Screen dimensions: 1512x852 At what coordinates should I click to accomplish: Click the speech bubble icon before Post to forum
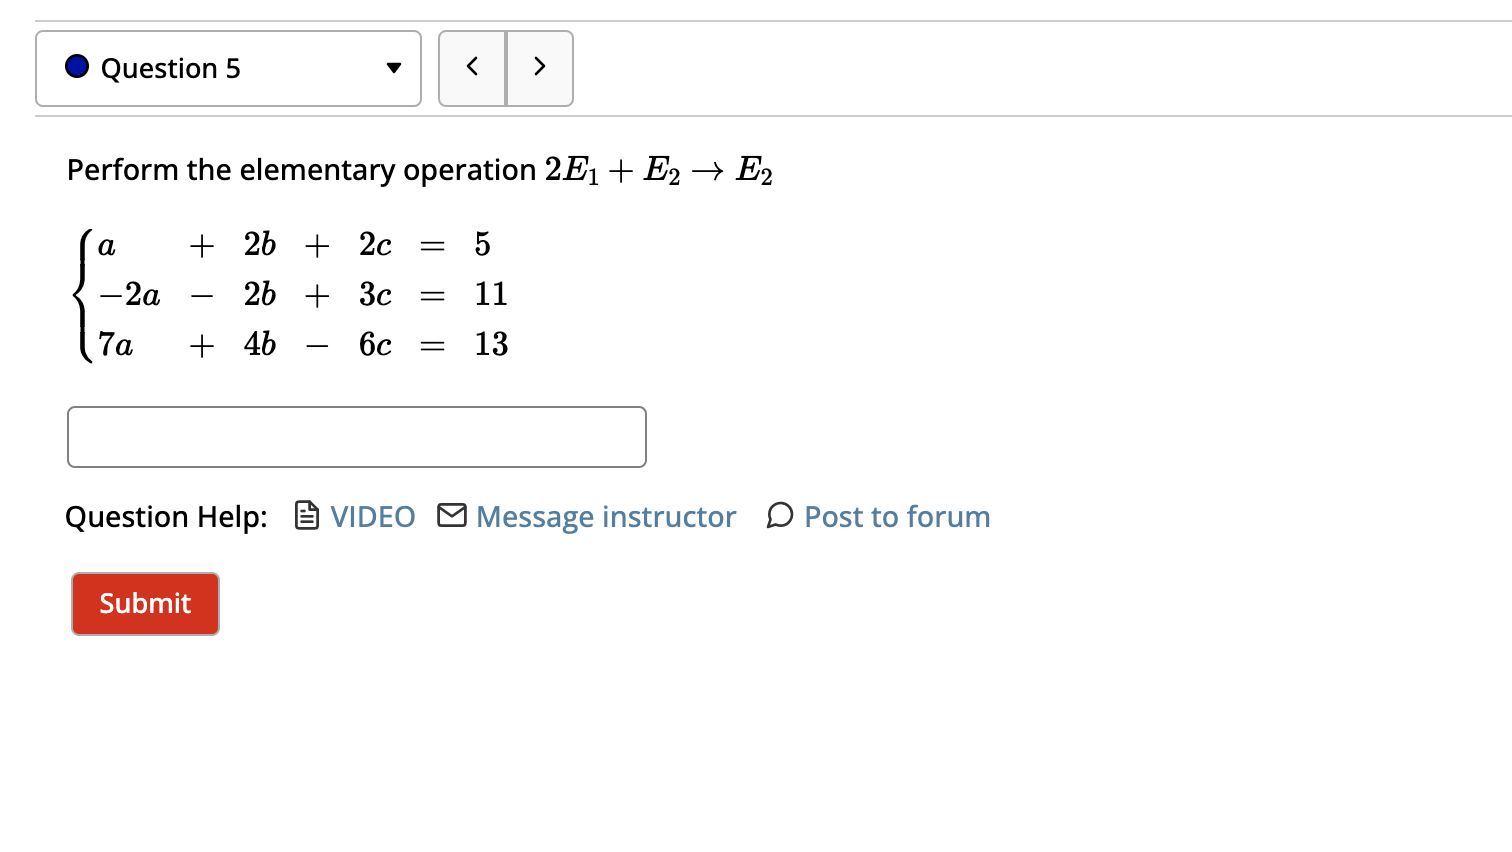pos(779,516)
